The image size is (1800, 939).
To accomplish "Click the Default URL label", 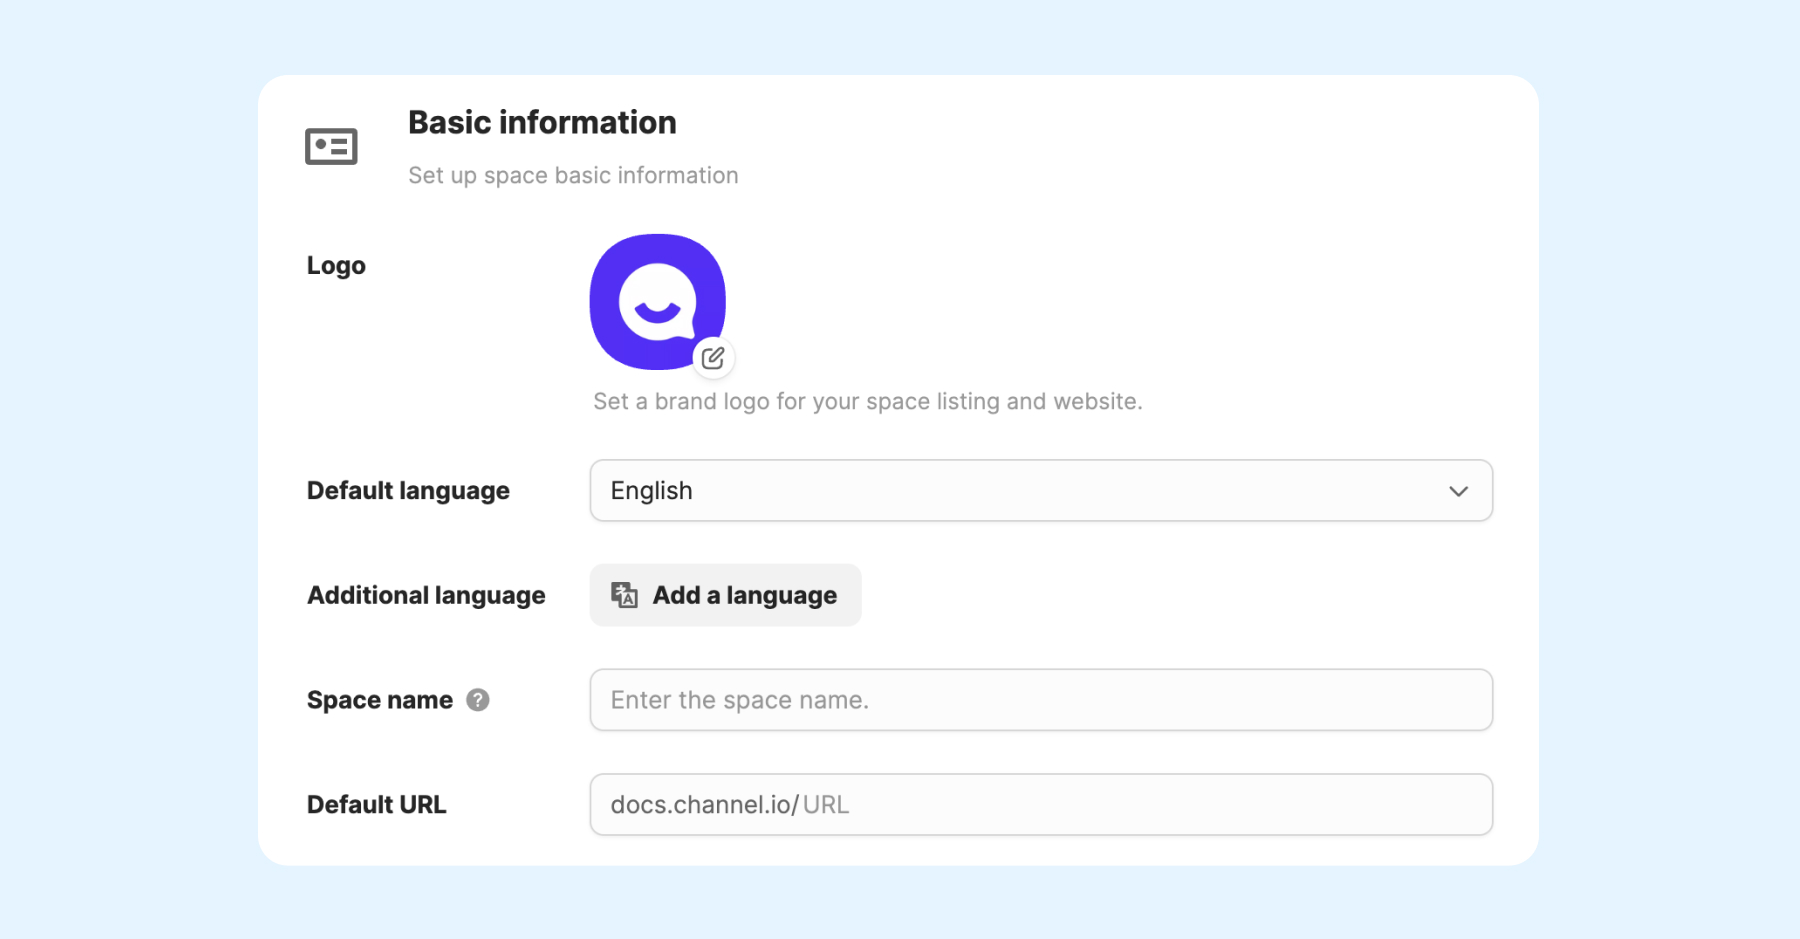I will coord(377,805).
